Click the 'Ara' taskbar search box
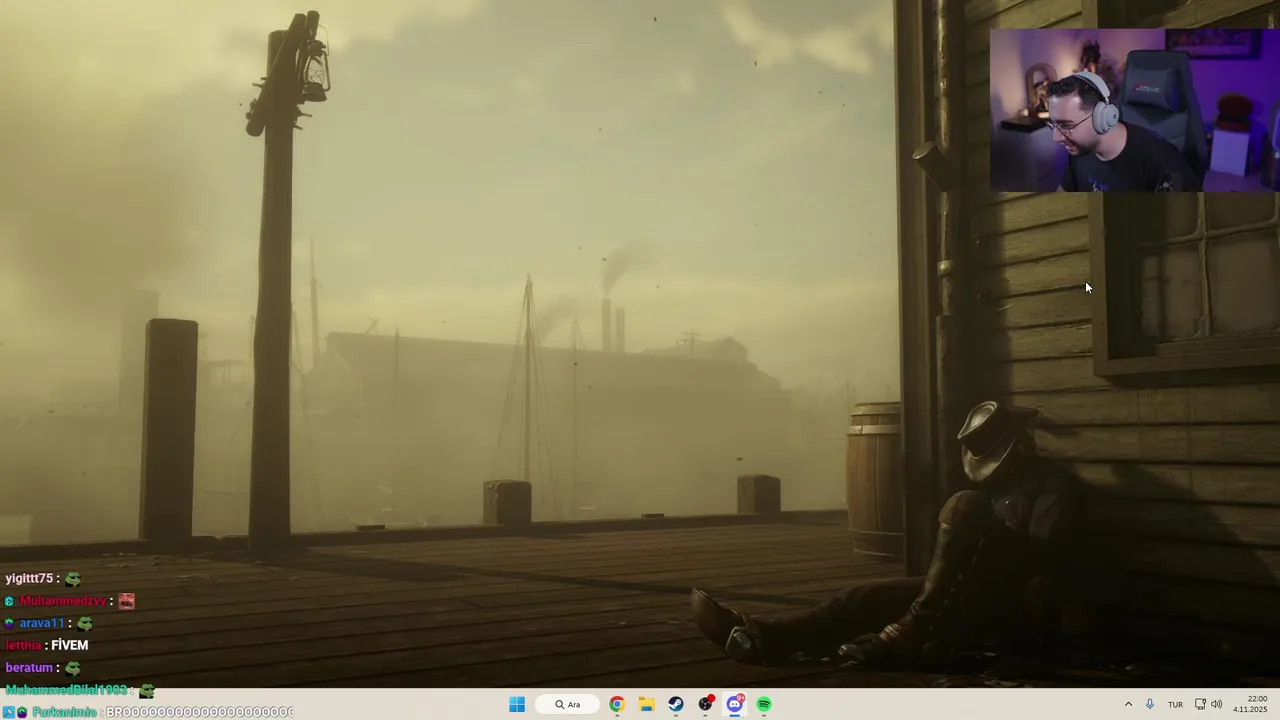The image size is (1280, 720). [568, 704]
